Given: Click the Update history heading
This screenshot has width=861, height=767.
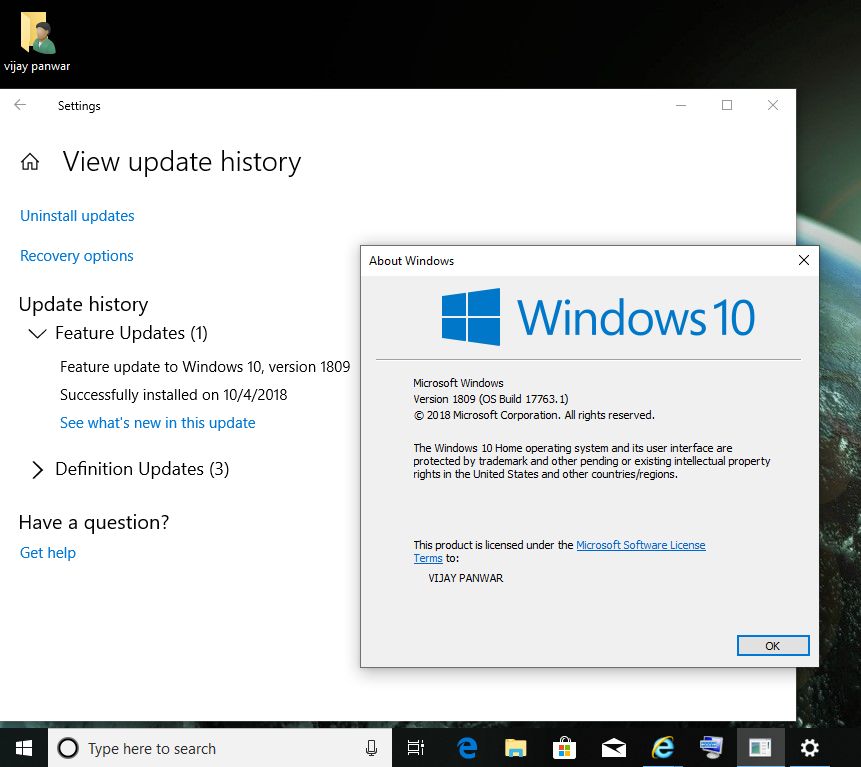Looking at the screenshot, I should tap(83, 304).
